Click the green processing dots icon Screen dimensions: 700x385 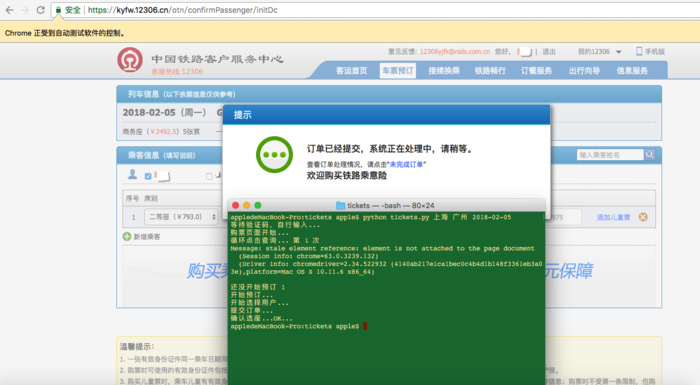275,155
